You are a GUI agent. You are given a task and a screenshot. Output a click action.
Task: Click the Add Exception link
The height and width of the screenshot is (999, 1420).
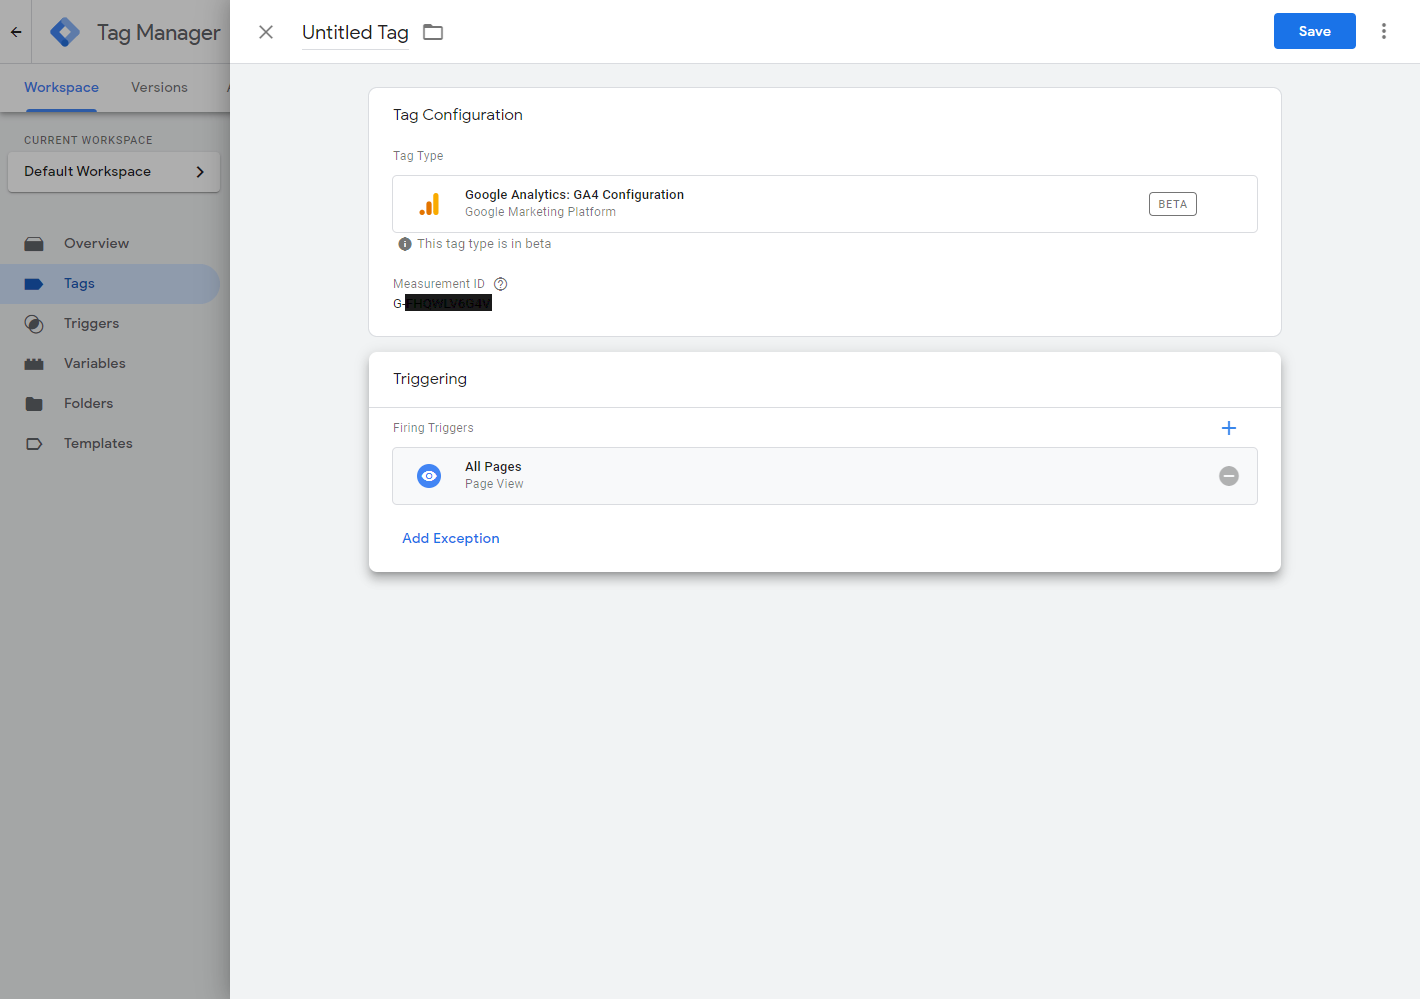(x=451, y=538)
